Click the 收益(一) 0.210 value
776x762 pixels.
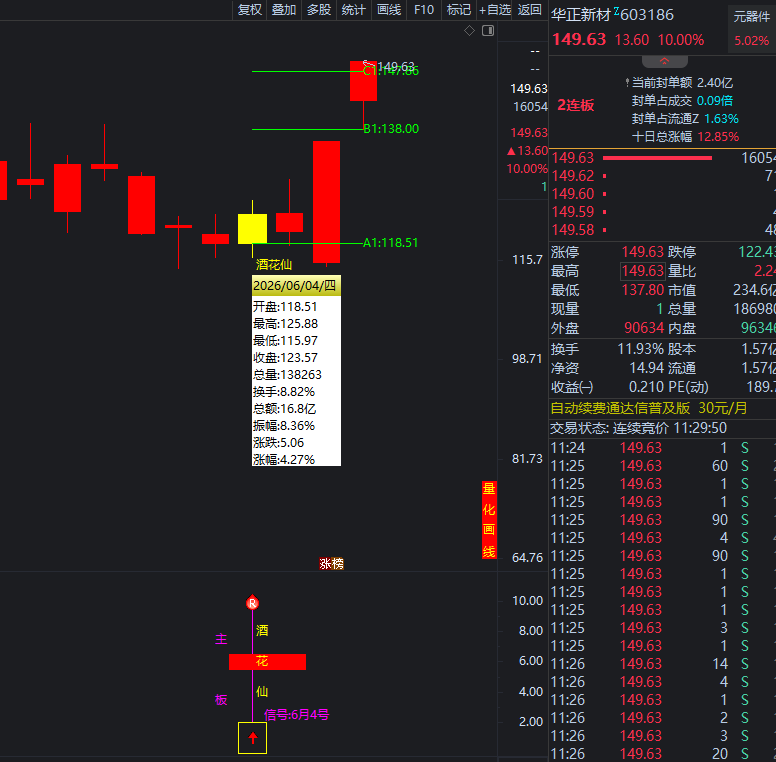click(x=646, y=387)
